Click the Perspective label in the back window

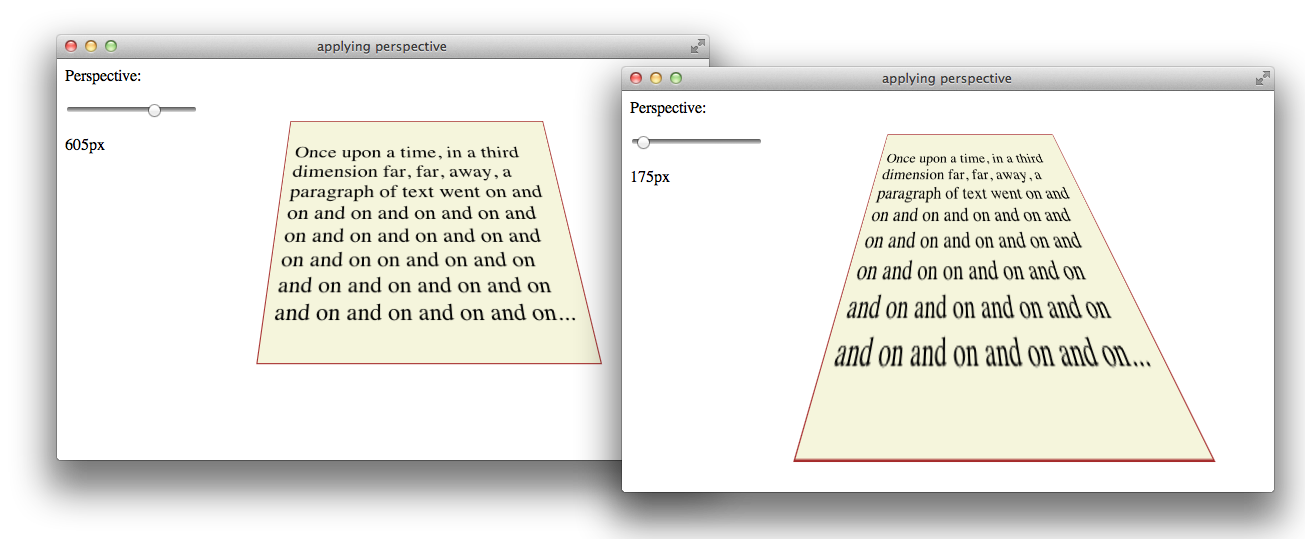coord(103,76)
